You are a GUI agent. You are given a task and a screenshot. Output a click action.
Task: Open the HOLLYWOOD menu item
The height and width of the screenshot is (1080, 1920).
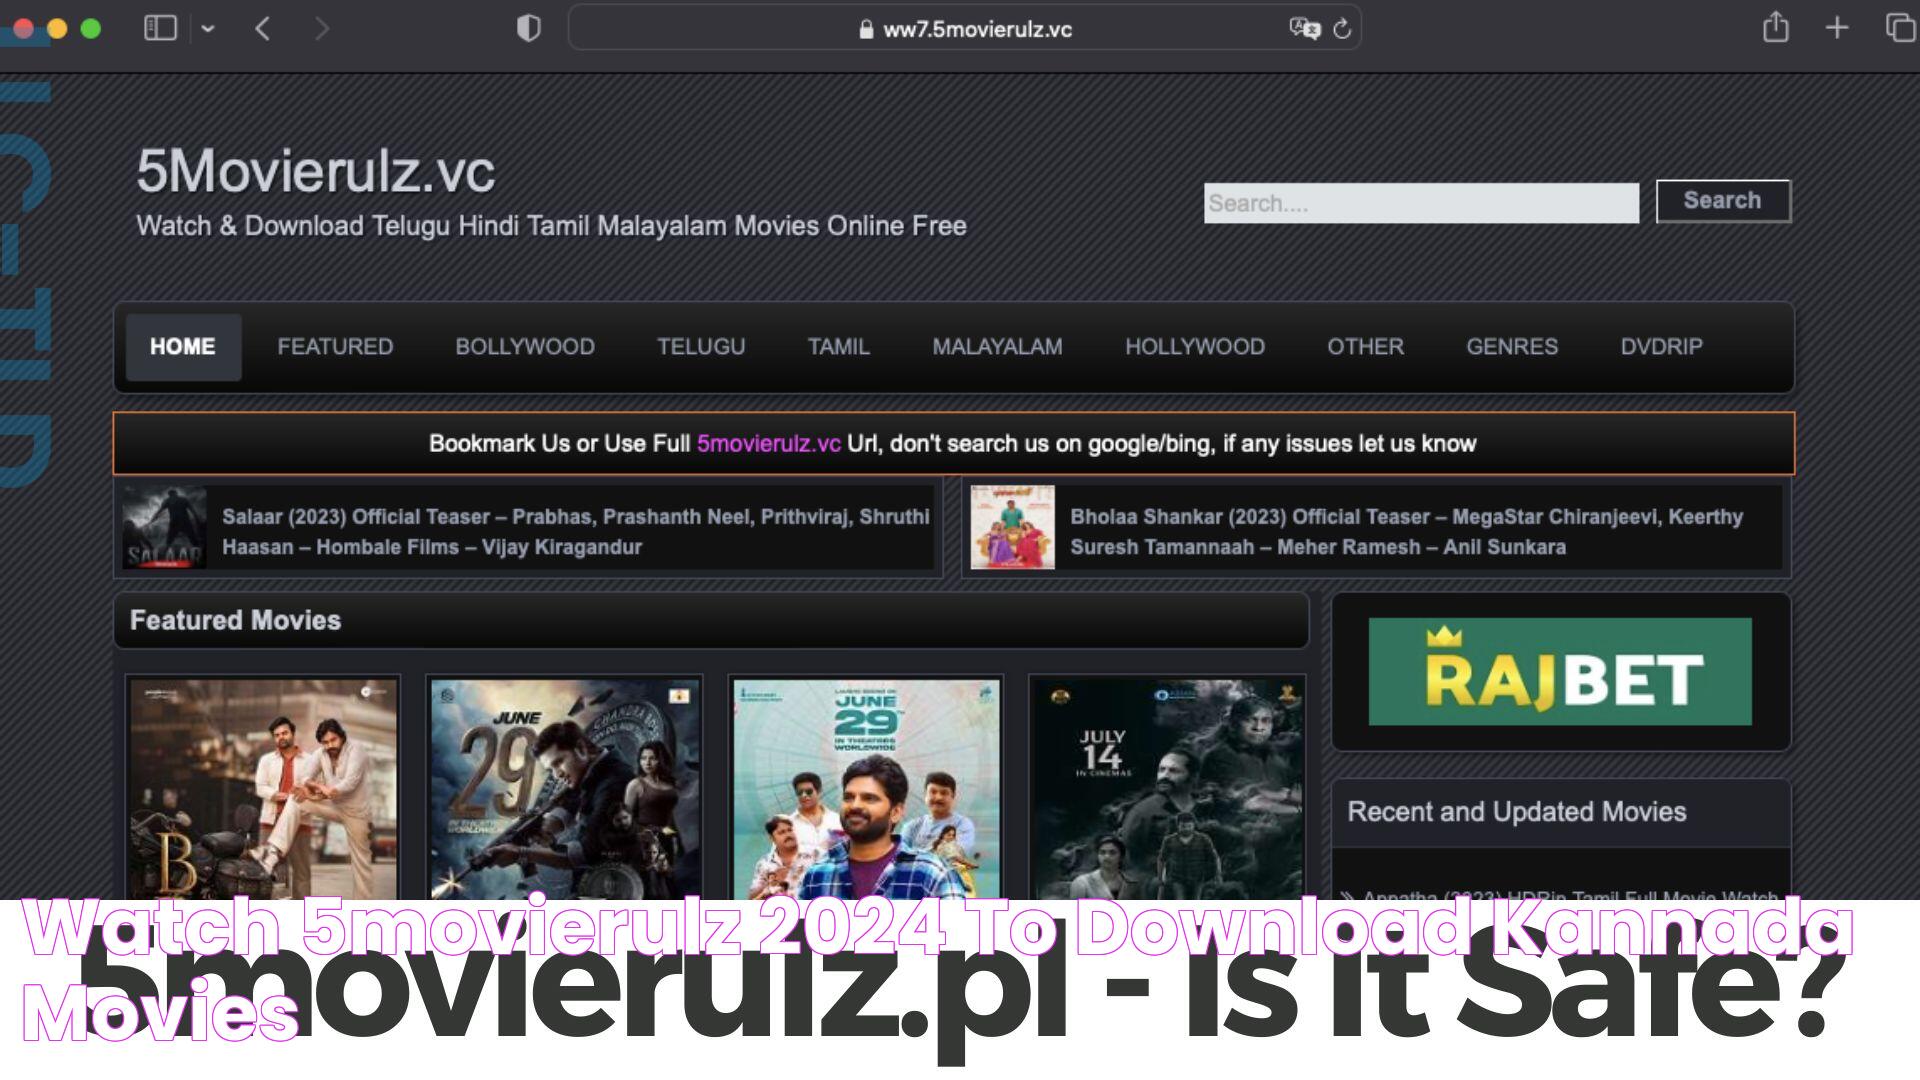coord(1195,347)
